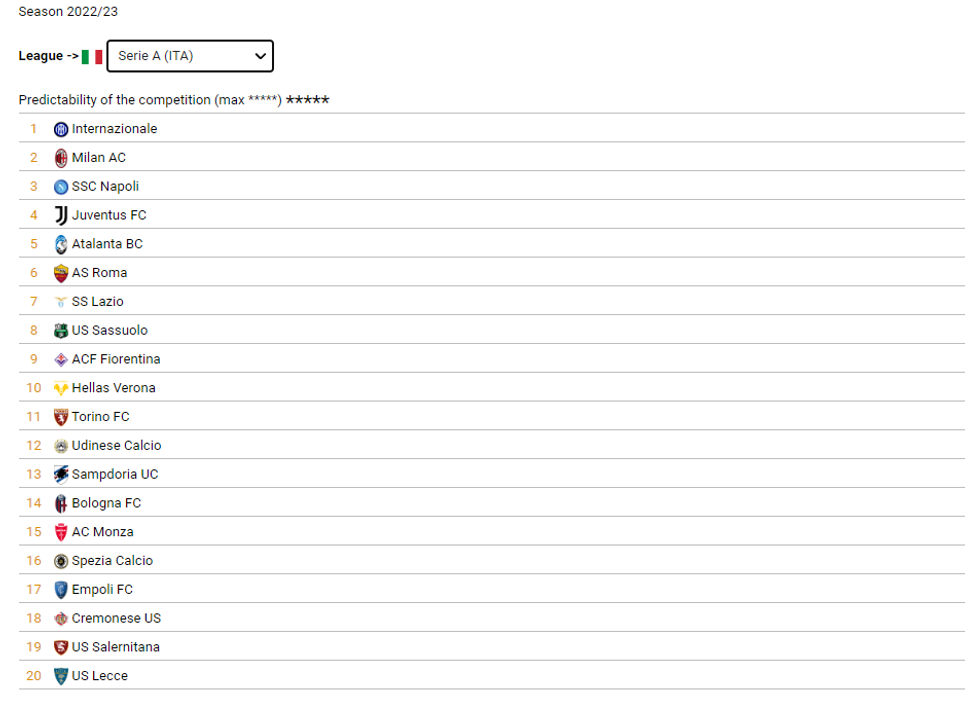Click the predictability star rating
Screen dimensions: 980x710
click(308, 100)
